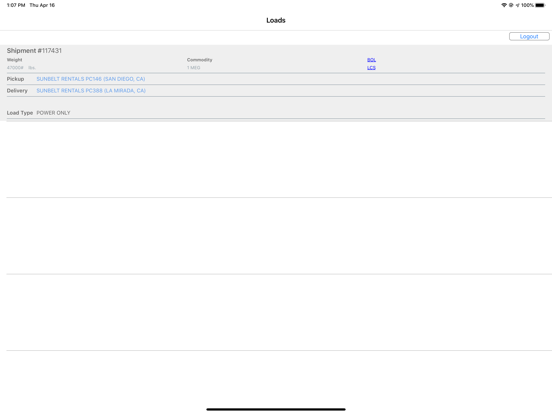Click the POWER ONLY load type value

(x=54, y=113)
